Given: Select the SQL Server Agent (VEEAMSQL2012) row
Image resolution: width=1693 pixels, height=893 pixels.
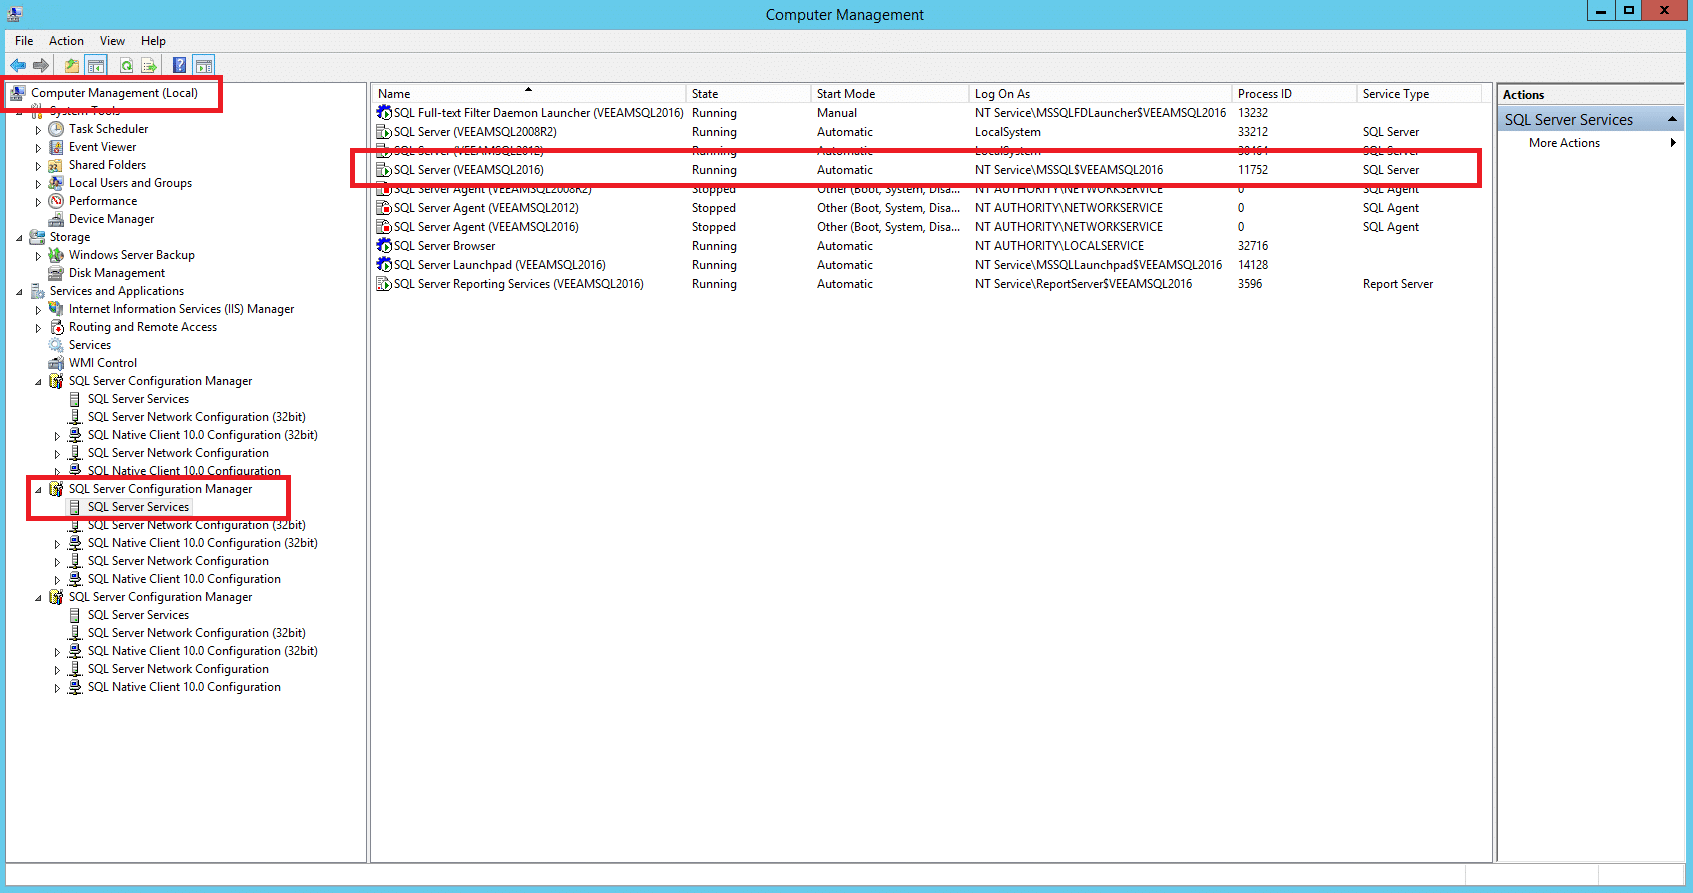Looking at the screenshot, I should pos(927,208).
